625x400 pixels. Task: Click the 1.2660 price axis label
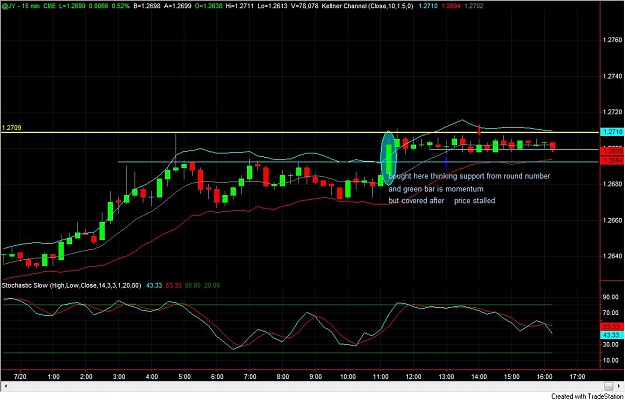(611, 220)
